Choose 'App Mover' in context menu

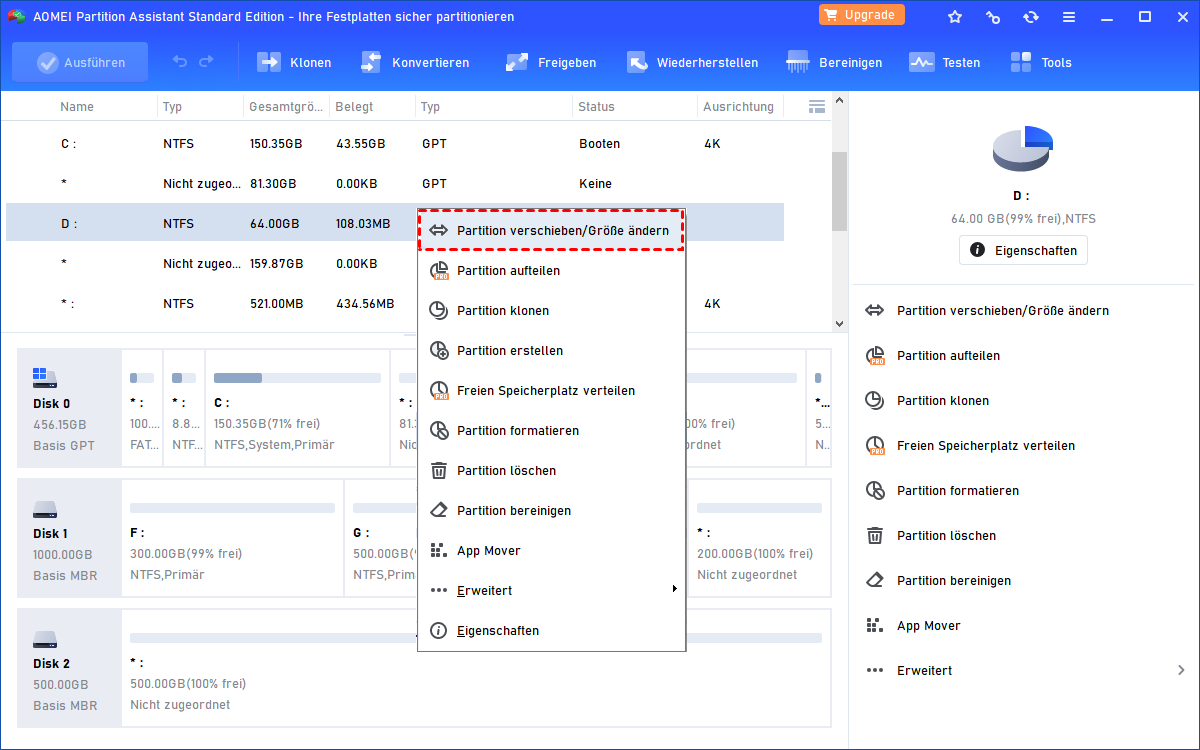pos(551,550)
